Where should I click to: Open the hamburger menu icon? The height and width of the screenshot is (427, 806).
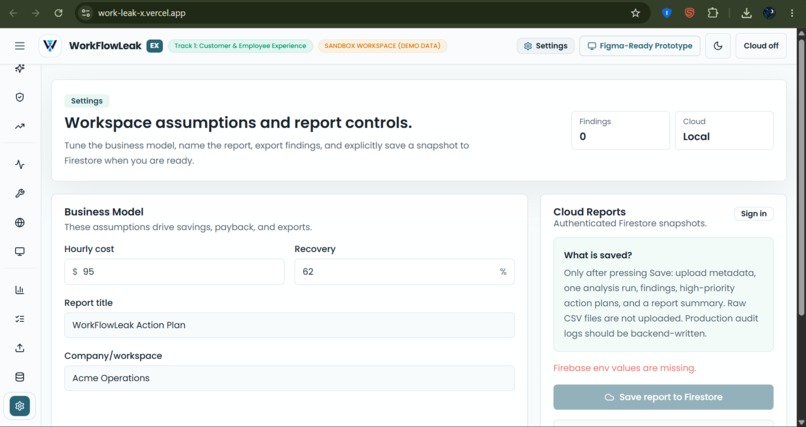[20, 46]
